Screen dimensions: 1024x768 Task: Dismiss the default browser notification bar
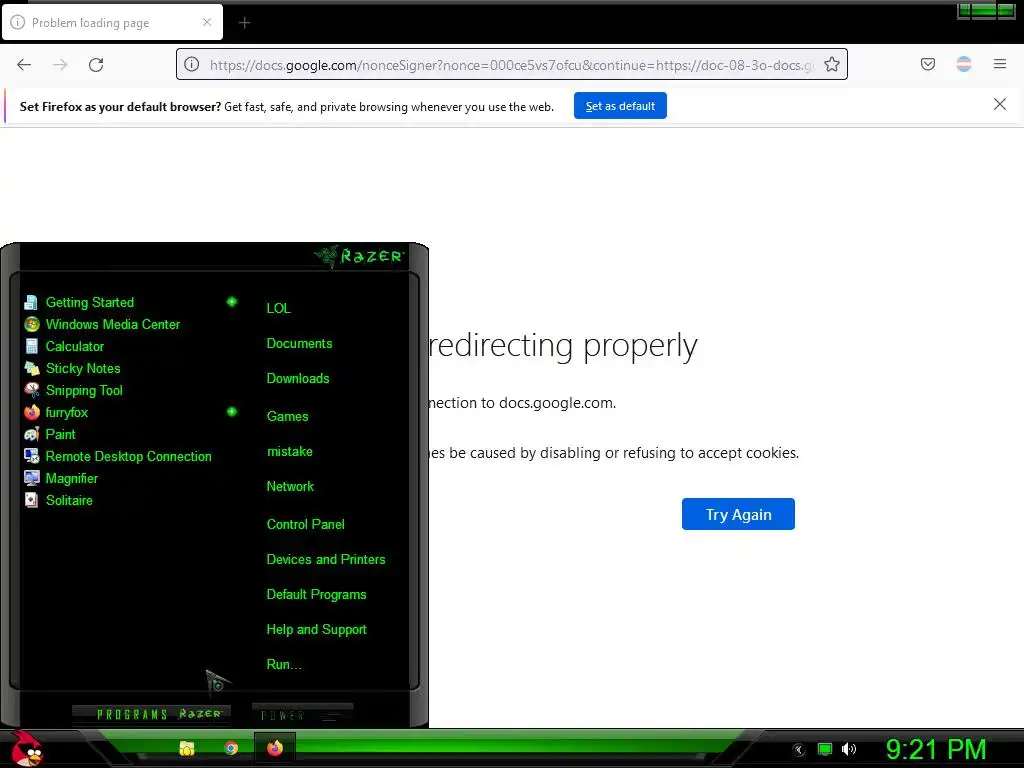coord(999,104)
